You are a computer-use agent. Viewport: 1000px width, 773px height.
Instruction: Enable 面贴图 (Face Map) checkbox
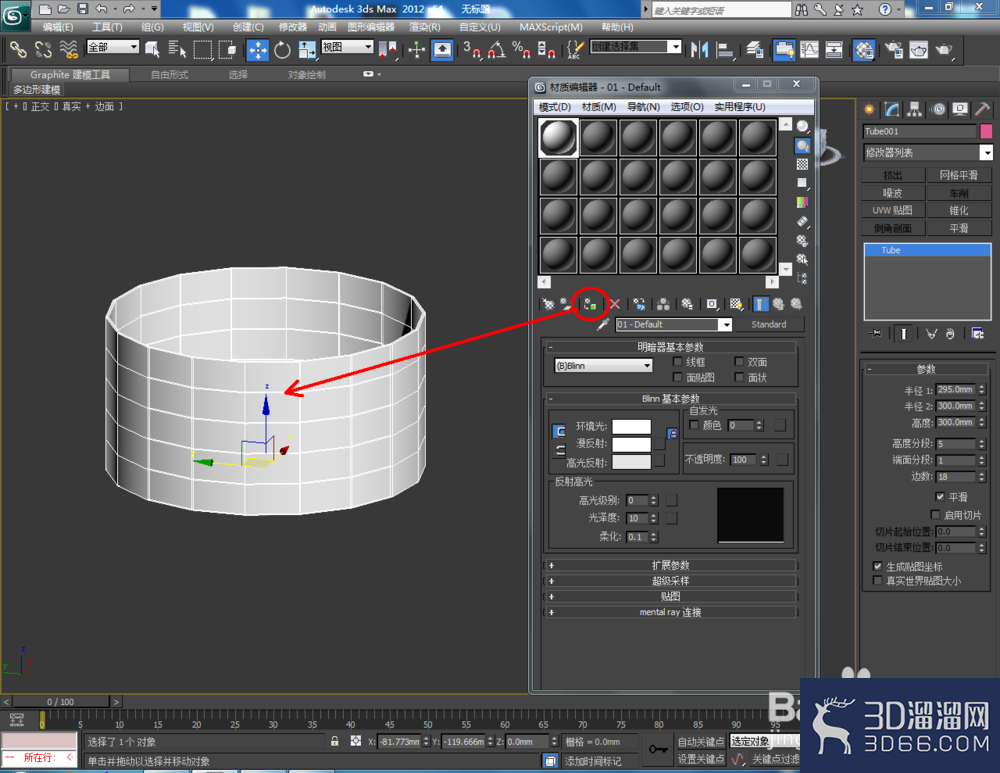click(677, 378)
